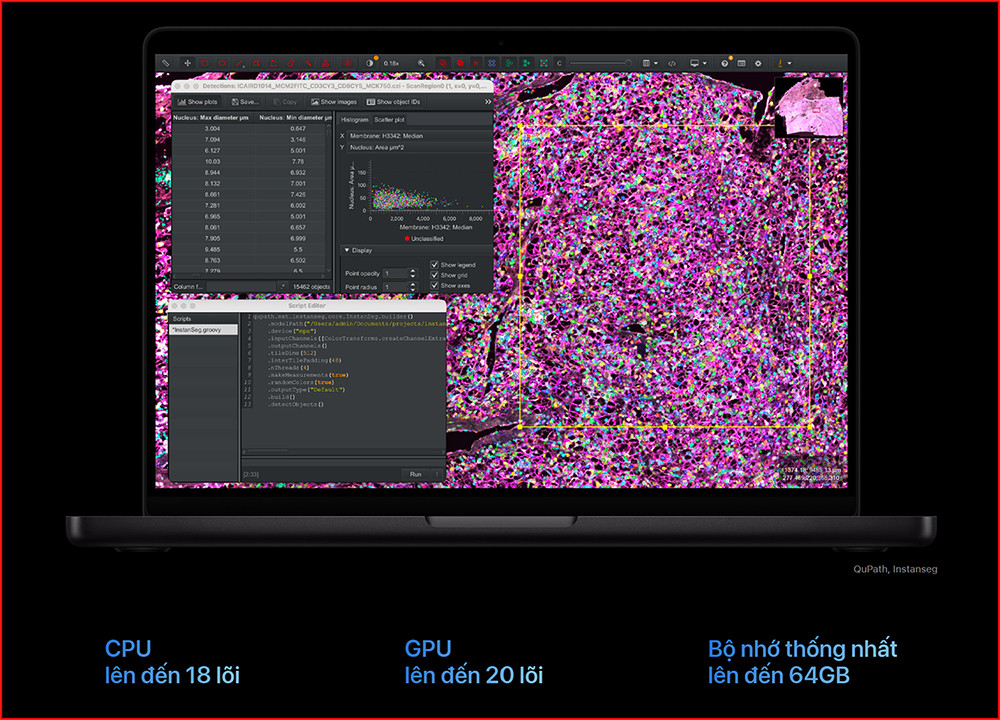Click the Show plots icon button
Image resolution: width=1000 pixels, height=720 pixels.
[197, 102]
